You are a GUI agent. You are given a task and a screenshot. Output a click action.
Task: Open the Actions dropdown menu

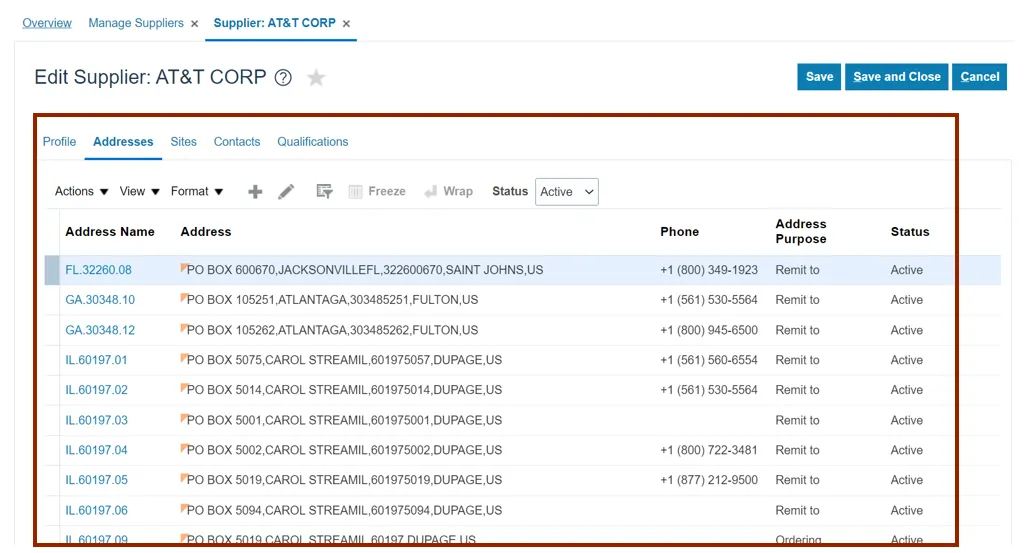pos(81,192)
